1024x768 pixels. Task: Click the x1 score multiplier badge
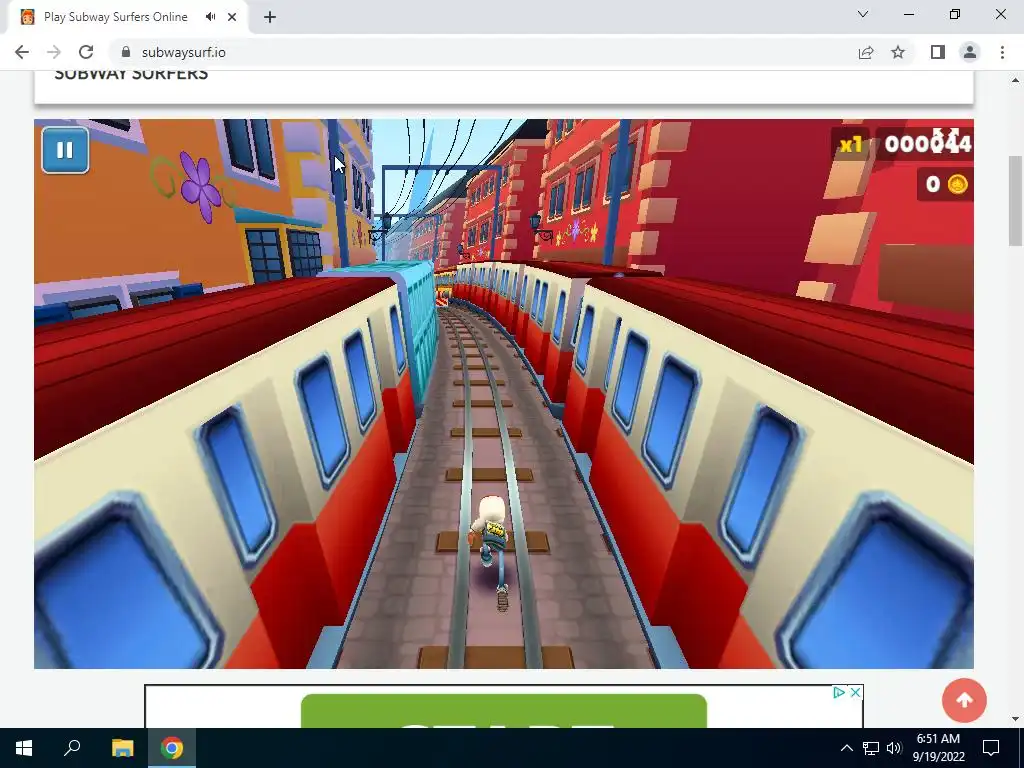[850, 144]
